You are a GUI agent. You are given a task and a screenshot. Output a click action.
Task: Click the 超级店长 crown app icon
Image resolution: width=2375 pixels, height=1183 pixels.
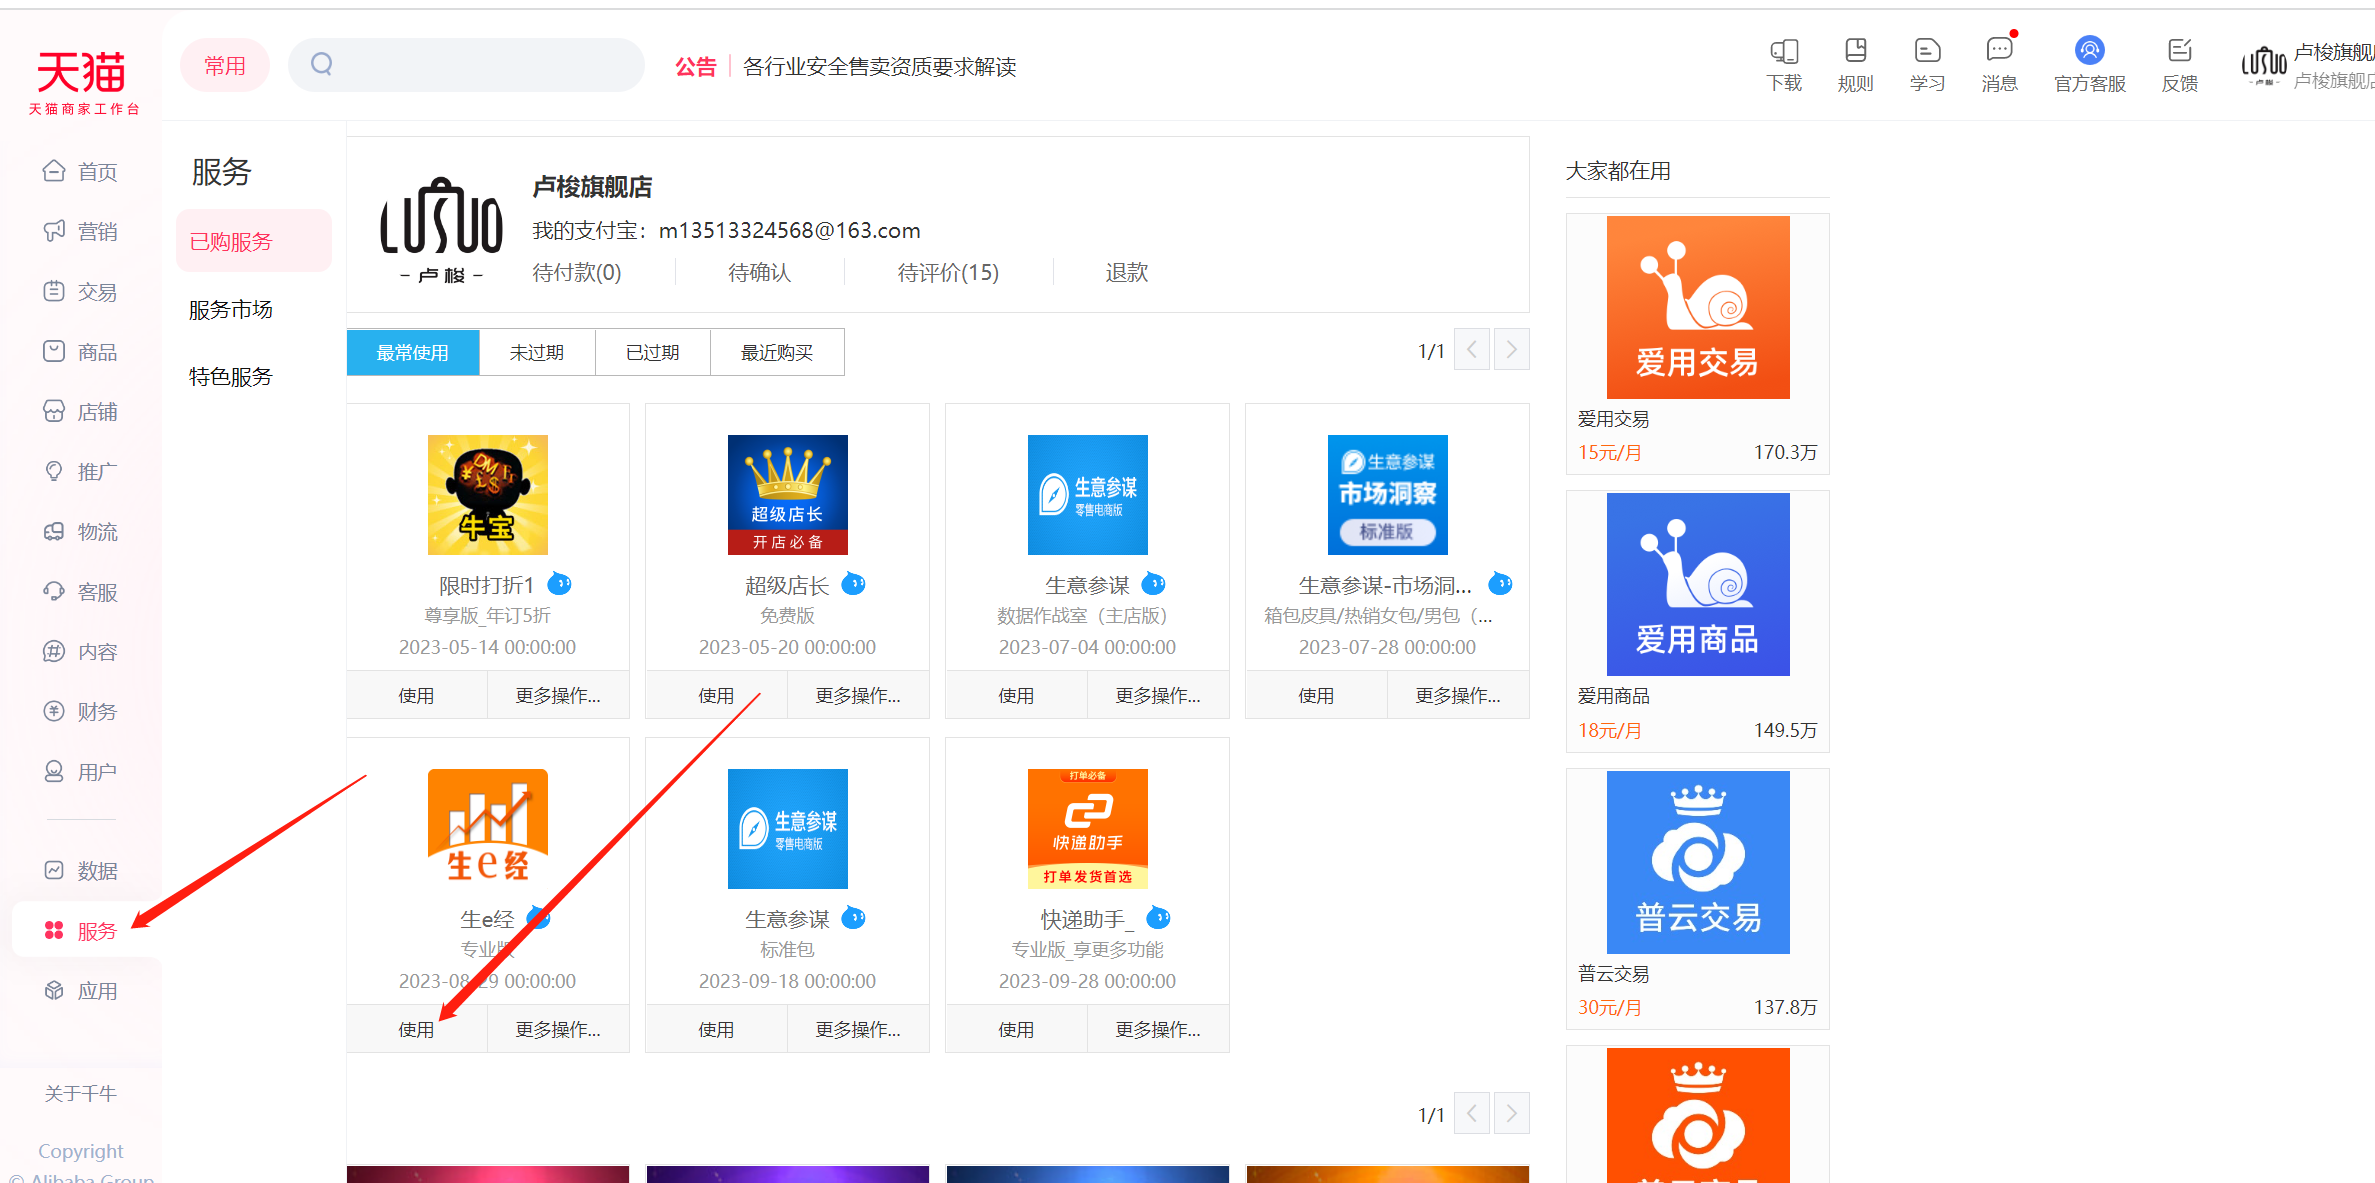(787, 494)
